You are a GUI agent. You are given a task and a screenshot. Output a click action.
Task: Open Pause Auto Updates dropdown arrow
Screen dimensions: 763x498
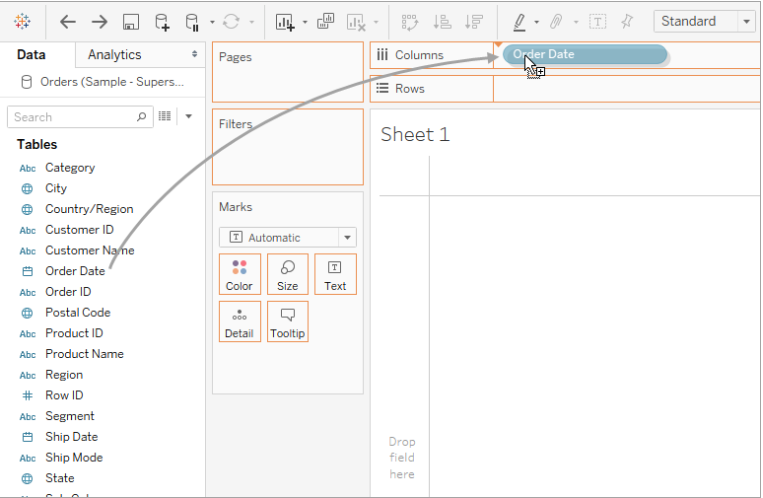[x=212, y=22]
